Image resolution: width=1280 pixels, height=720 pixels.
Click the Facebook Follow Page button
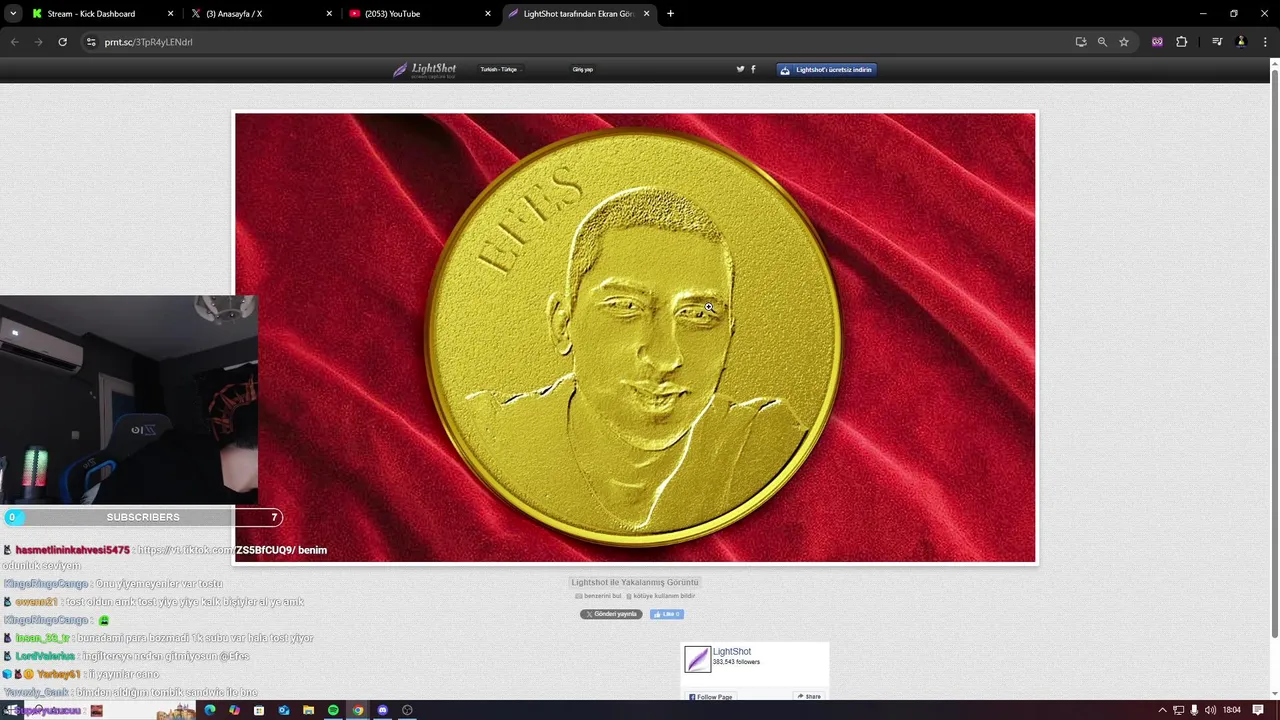tap(711, 696)
